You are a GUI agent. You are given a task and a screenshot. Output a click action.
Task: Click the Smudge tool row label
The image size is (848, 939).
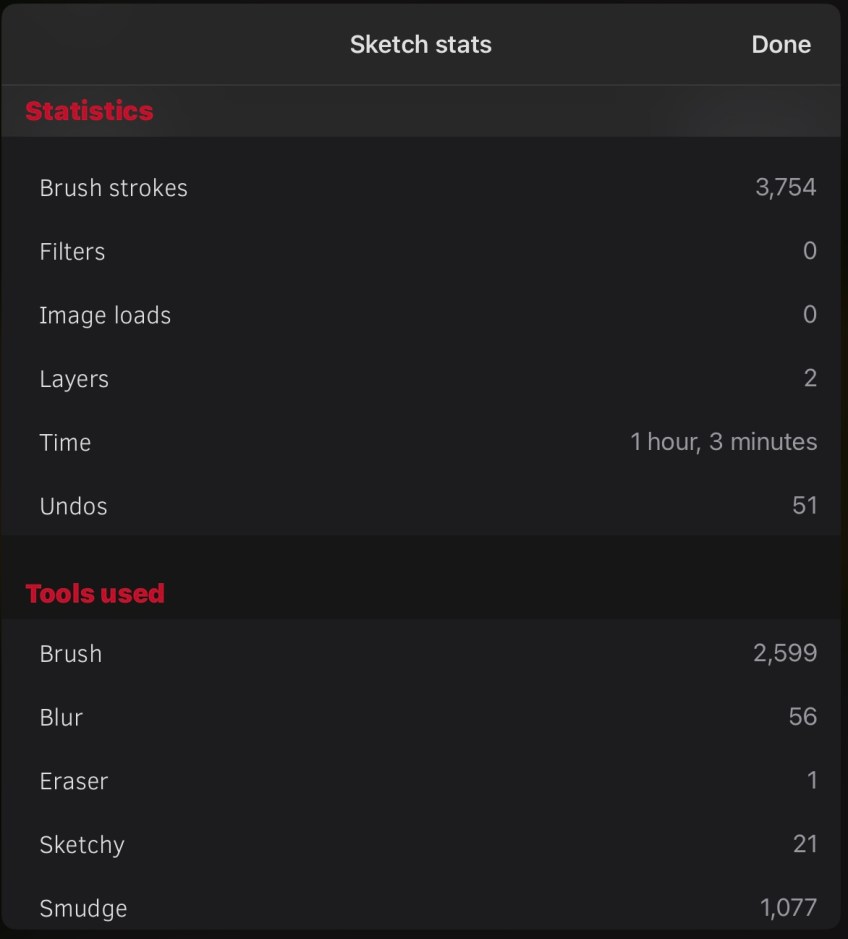[83, 909]
